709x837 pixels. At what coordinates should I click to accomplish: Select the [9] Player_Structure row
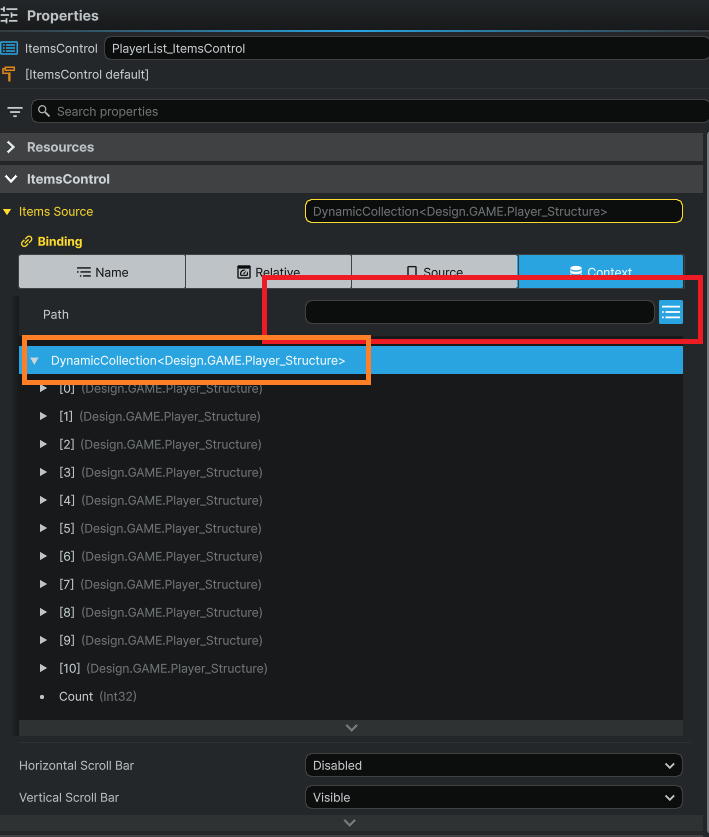351,641
